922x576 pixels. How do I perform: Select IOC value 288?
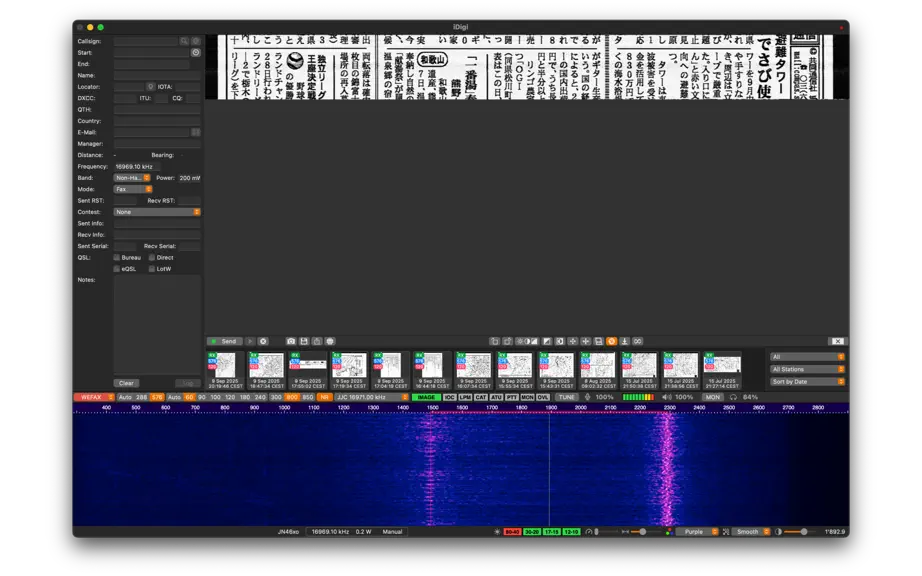[x=142, y=397]
